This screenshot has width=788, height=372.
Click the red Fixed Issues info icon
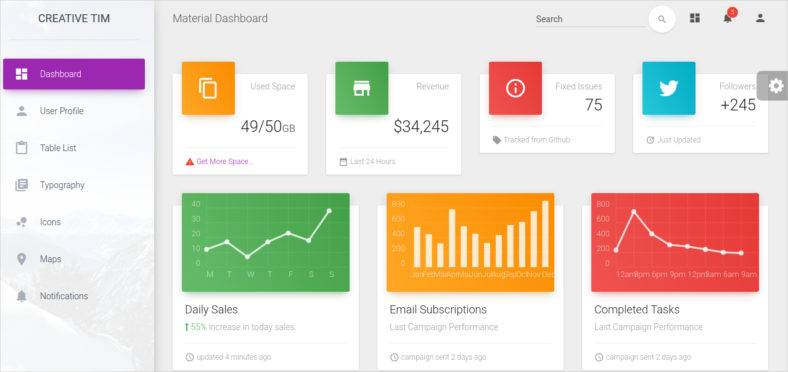(515, 88)
